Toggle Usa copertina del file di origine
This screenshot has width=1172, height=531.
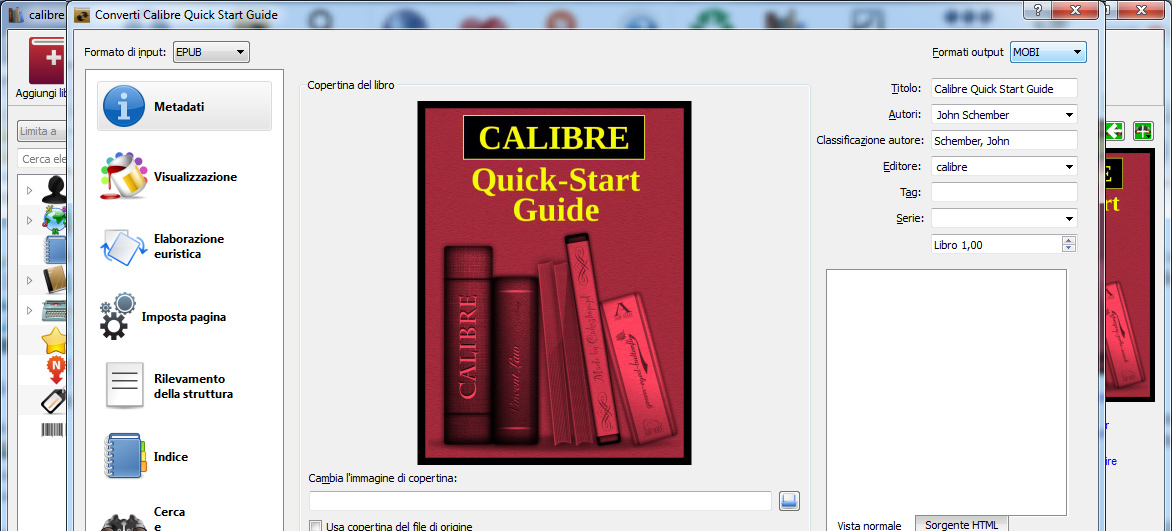(x=315, y=526)
